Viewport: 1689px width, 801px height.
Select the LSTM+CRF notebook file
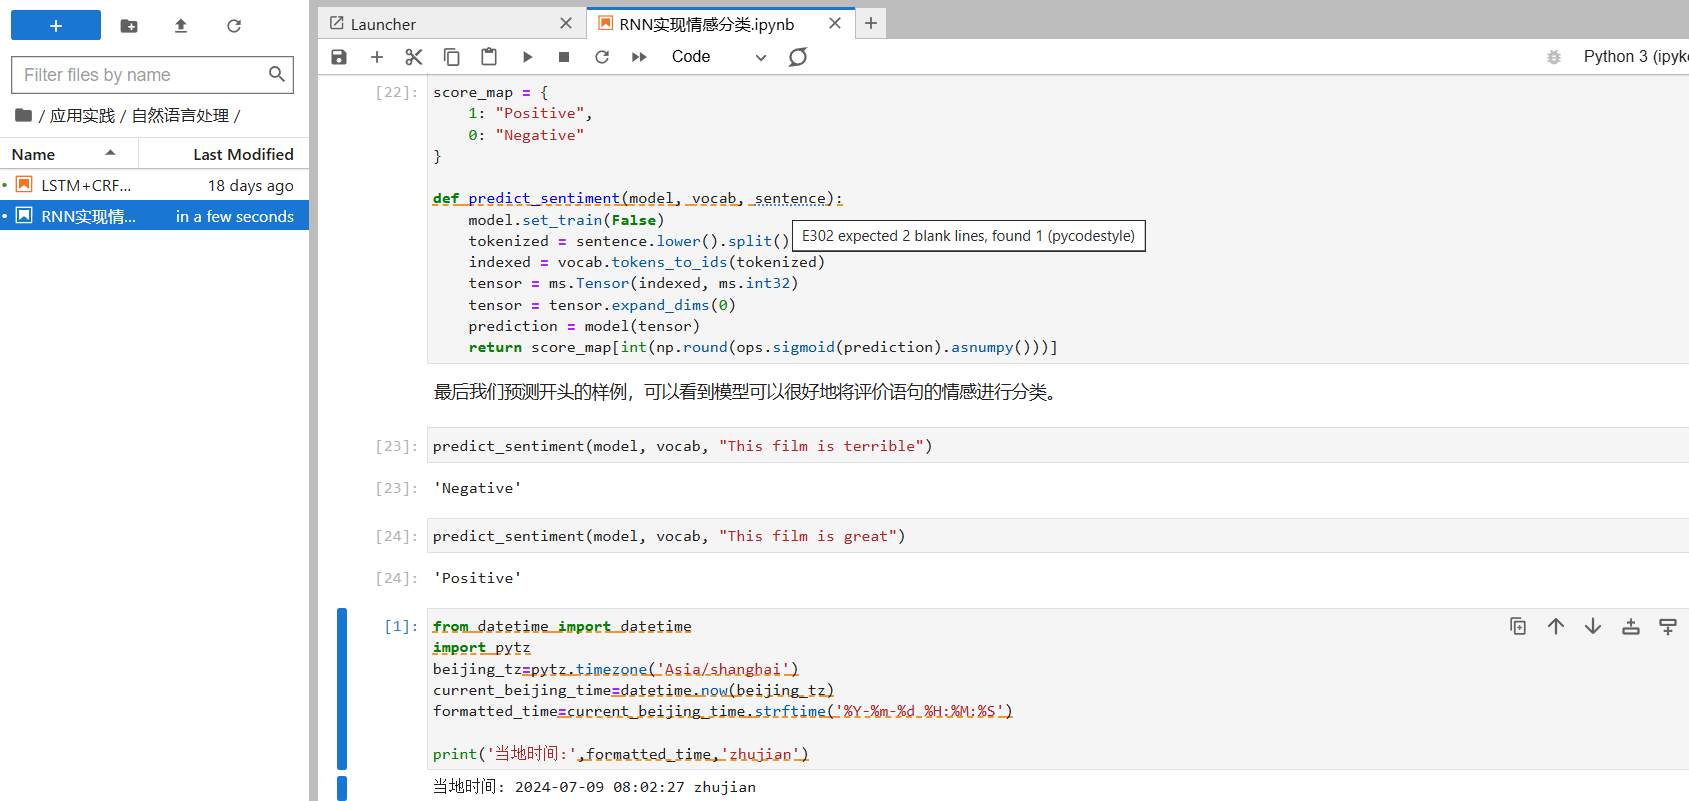[x=154, y=185]
